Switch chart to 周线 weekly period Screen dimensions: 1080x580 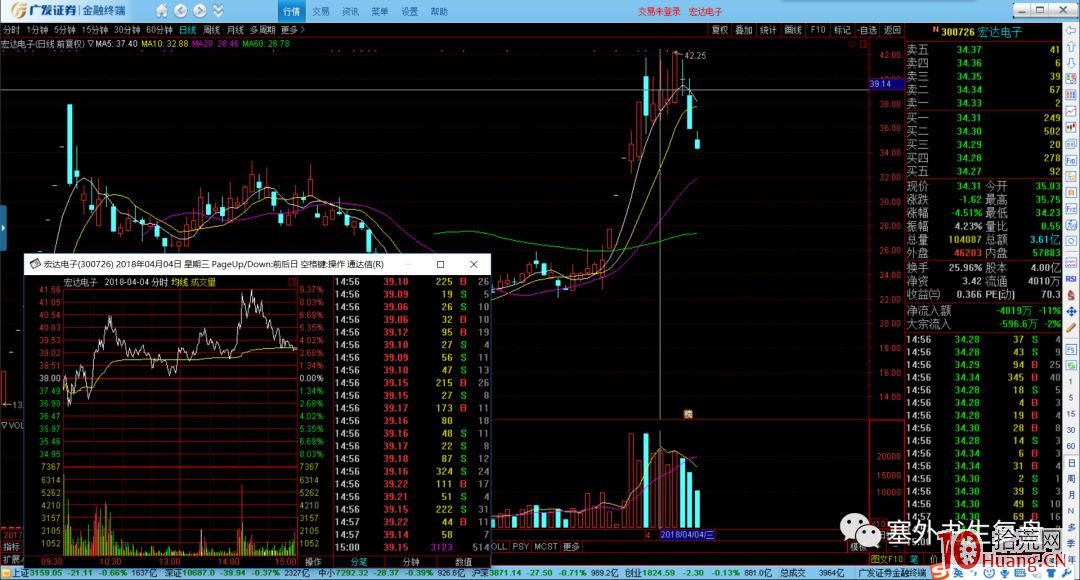point(211,30)
